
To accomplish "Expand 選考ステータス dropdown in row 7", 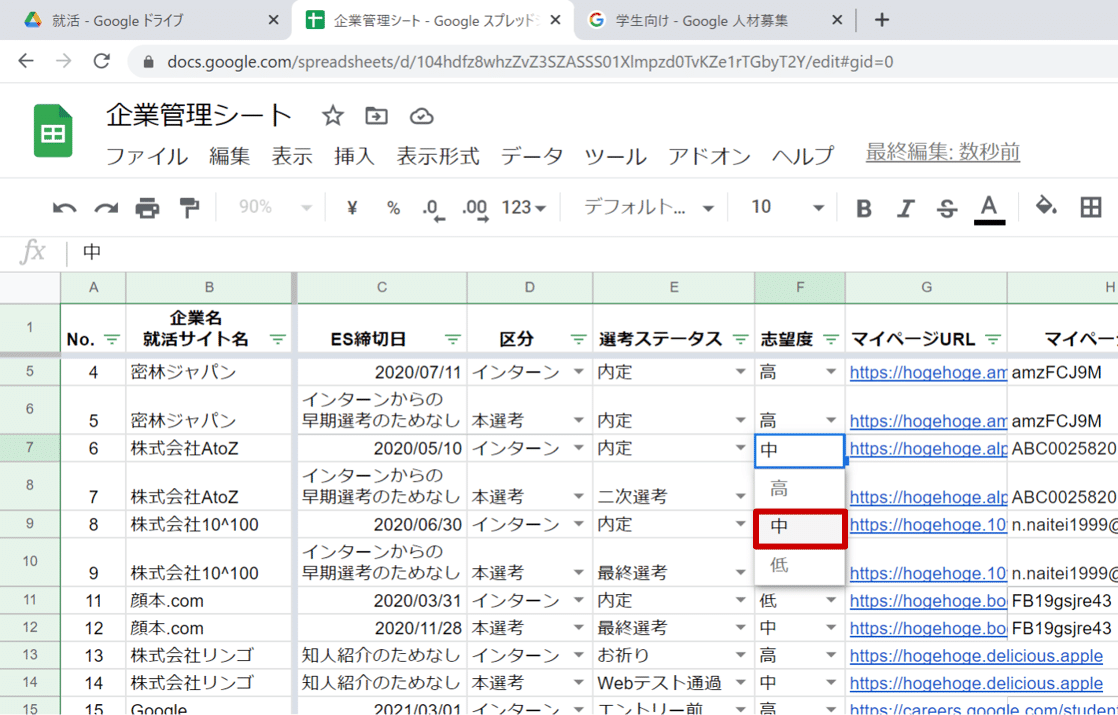I will click(x=741, y=448).
